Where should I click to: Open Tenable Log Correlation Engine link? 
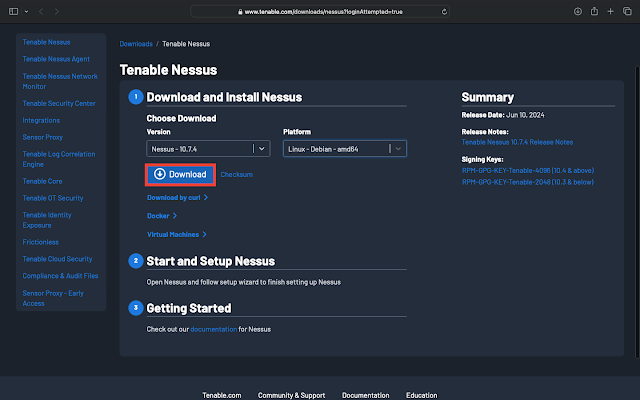(59, 159)
